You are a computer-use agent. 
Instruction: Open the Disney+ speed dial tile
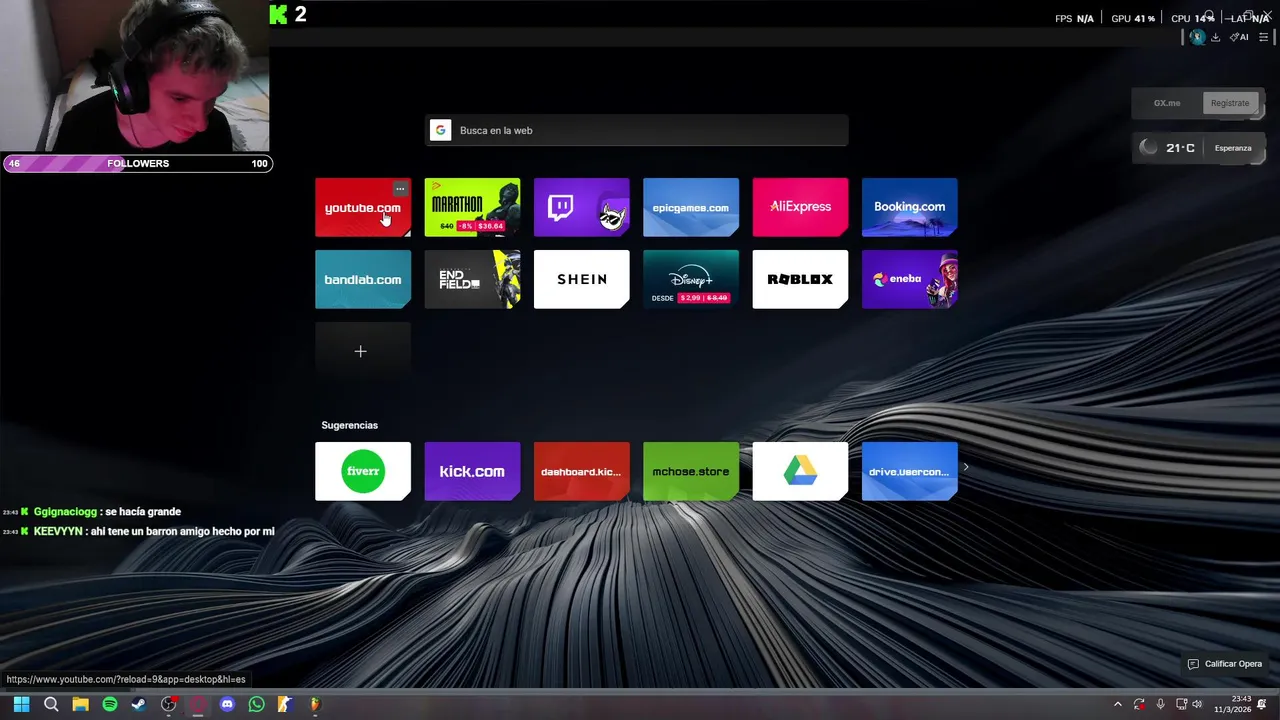click(690, 280)
